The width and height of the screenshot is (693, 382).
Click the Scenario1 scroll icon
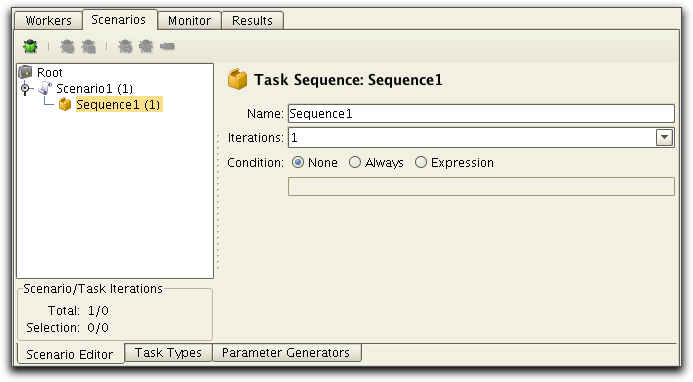click(x=45, y=88)
